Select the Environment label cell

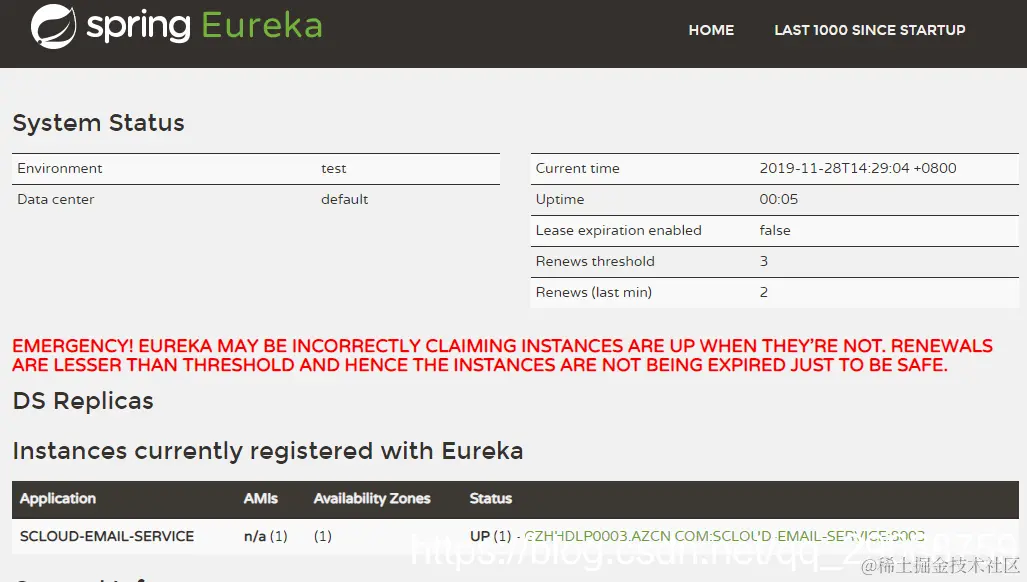pos(60,168)
